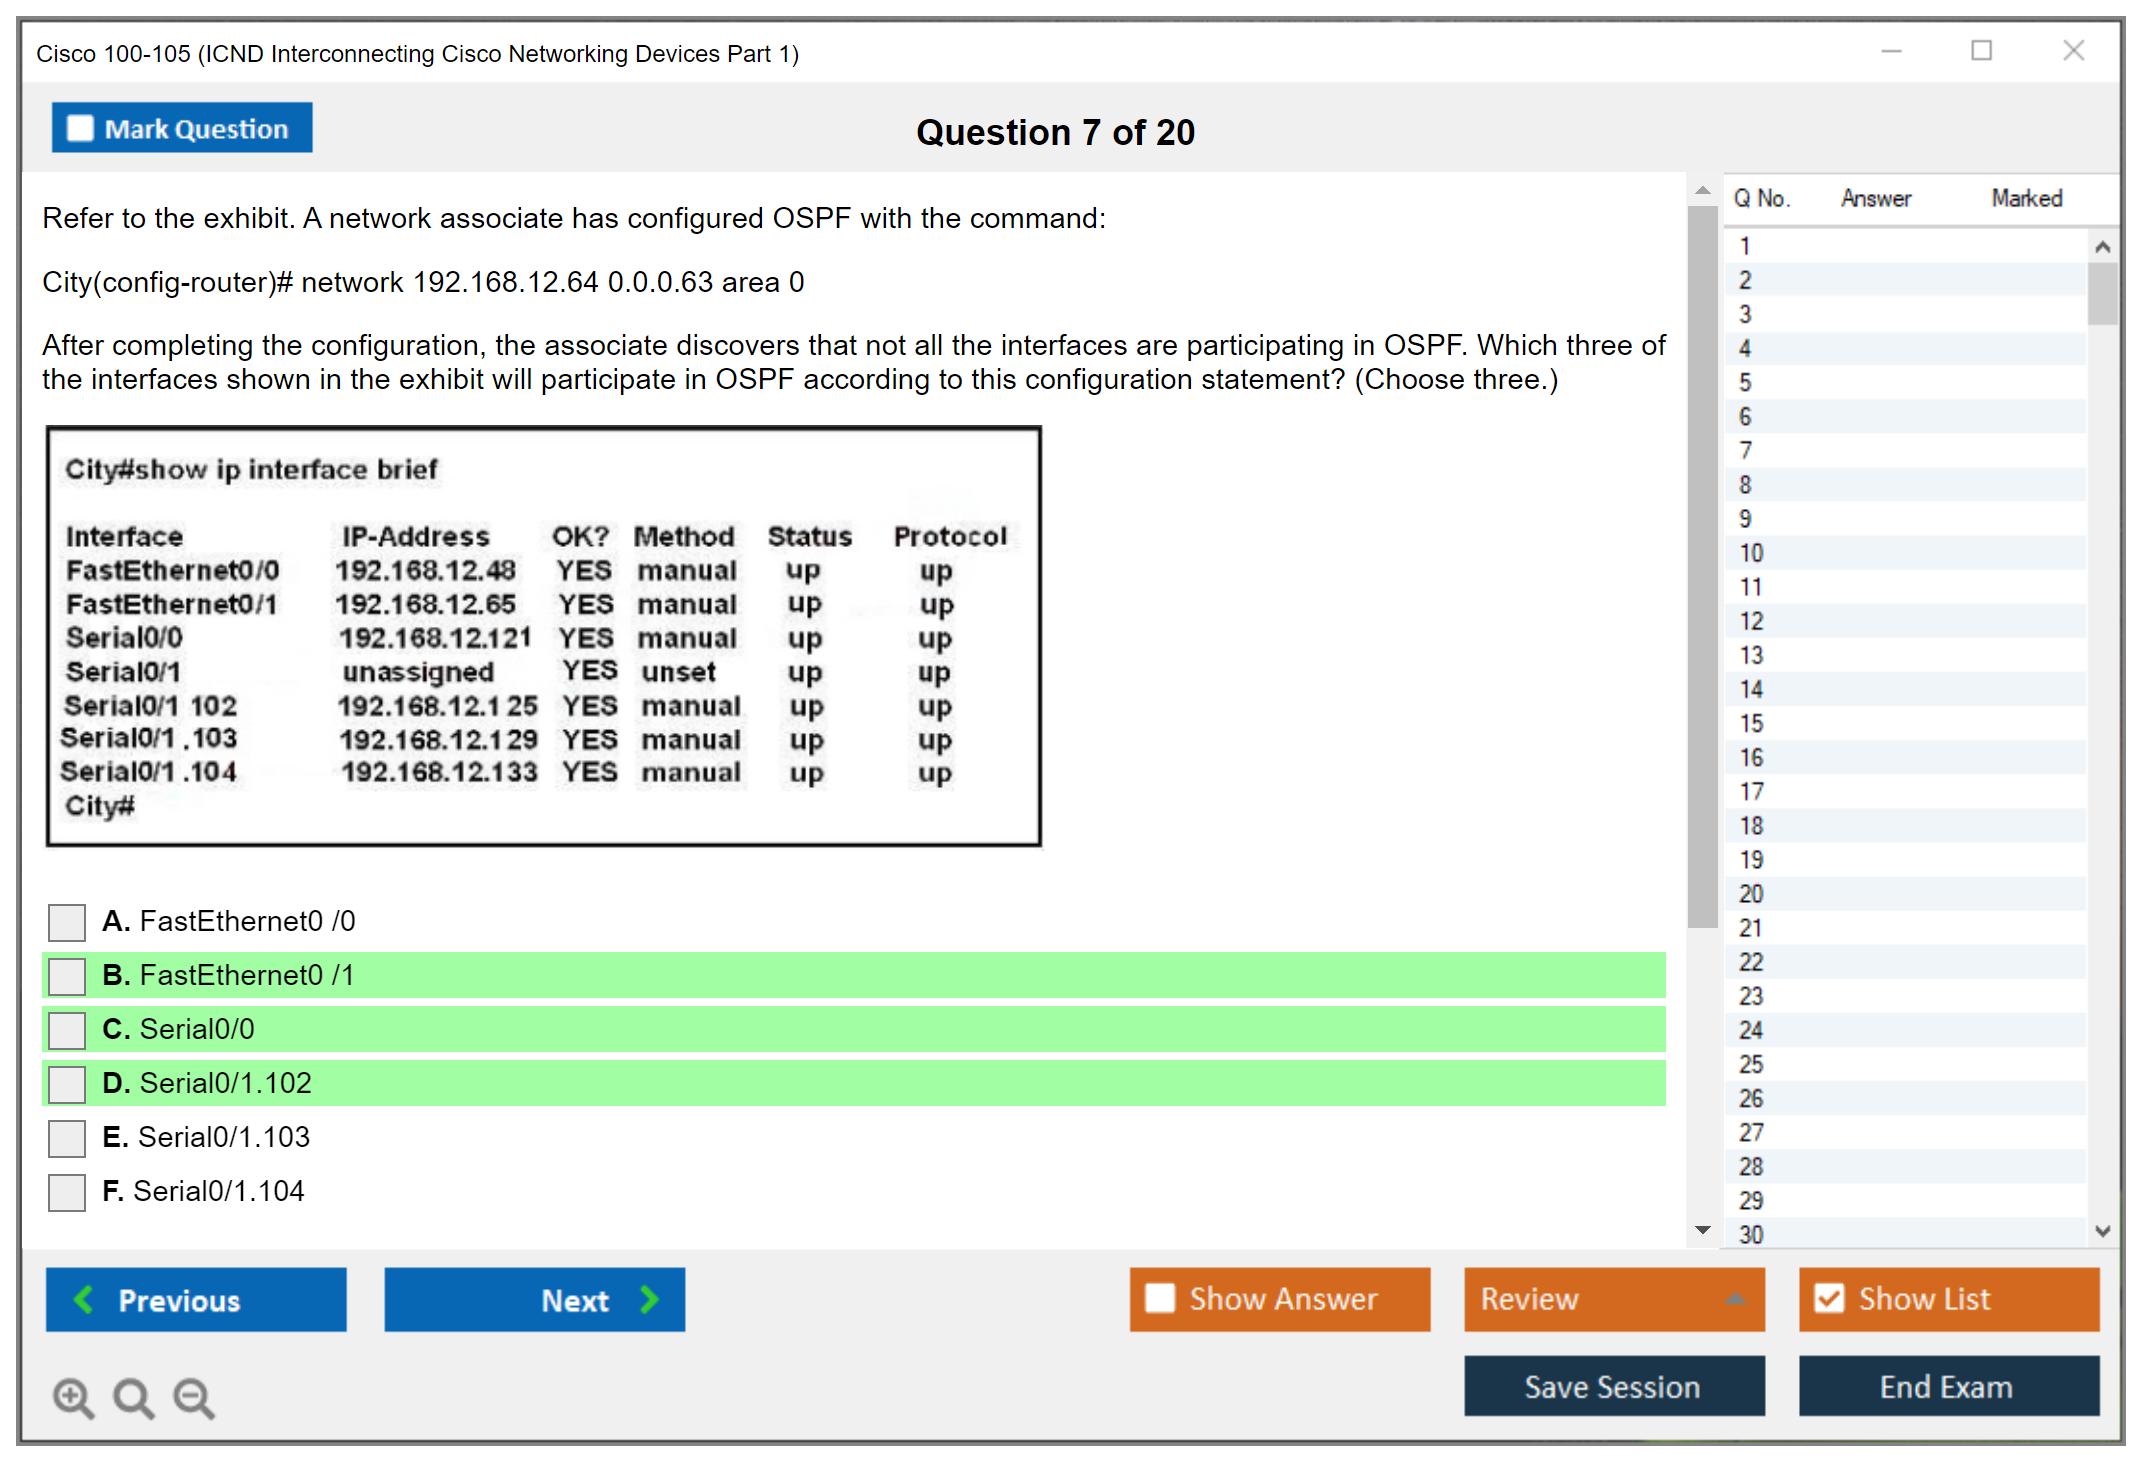Click the zoom out magnifier icon
The image size is (2150, 1470).
pos(194,1397)
